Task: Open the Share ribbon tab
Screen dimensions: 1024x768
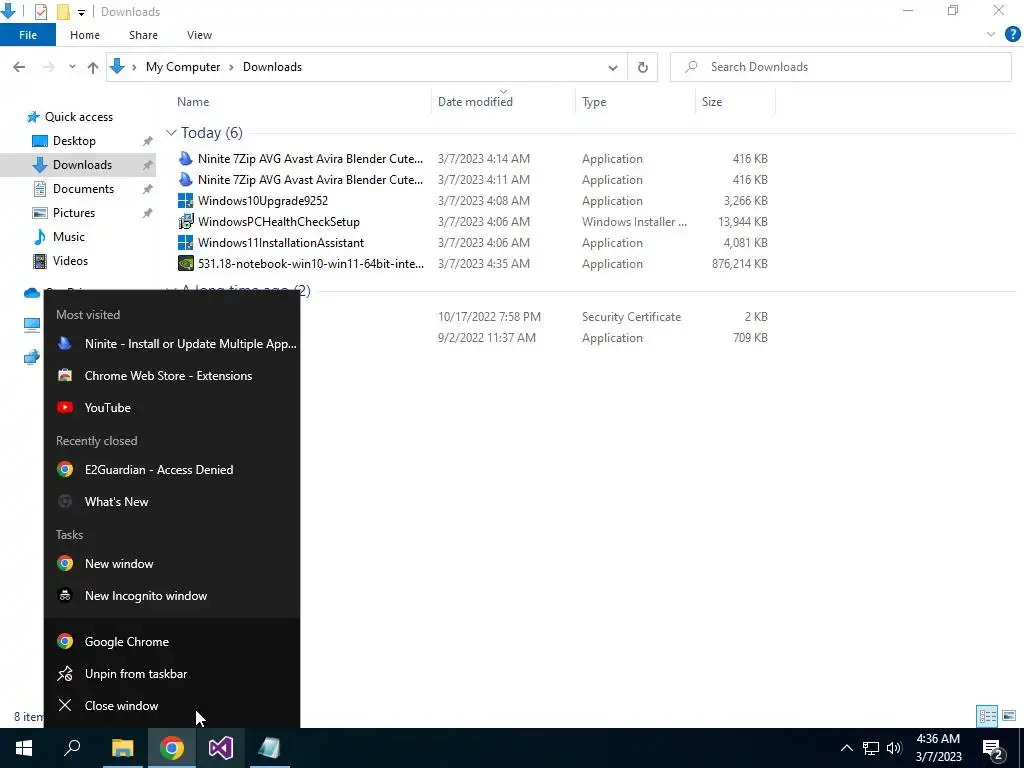Action: pyautogui.click(x=143, y=35)
